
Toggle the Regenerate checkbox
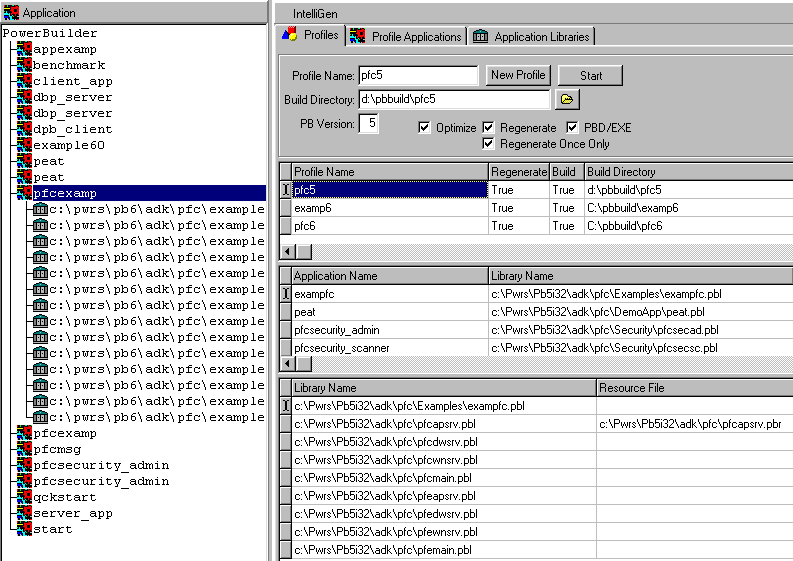tap(488, 127)
